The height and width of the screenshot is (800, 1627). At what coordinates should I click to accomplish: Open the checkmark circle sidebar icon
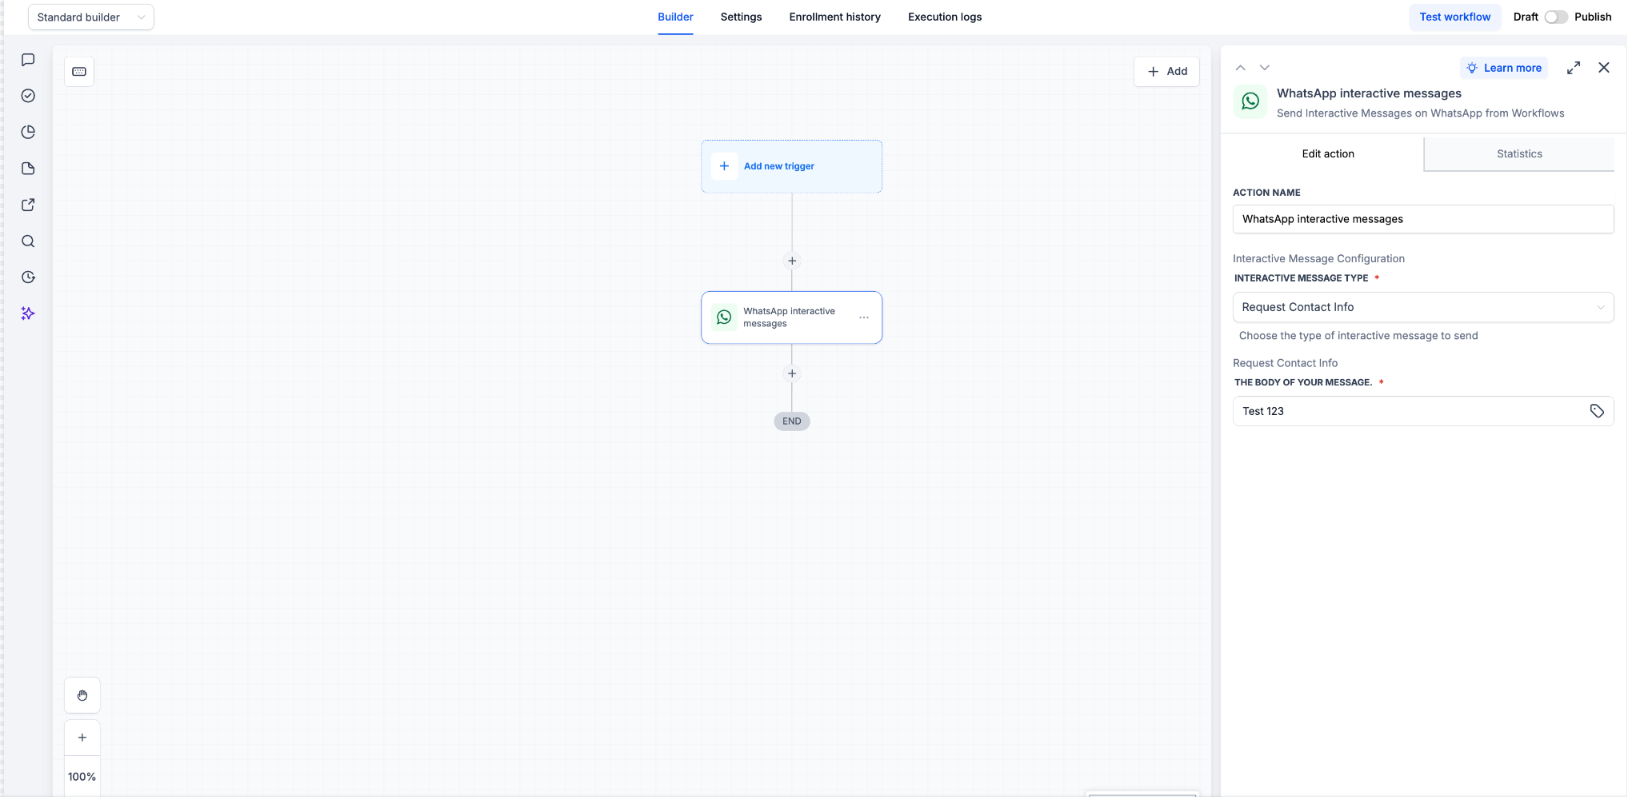coord(28,96)
